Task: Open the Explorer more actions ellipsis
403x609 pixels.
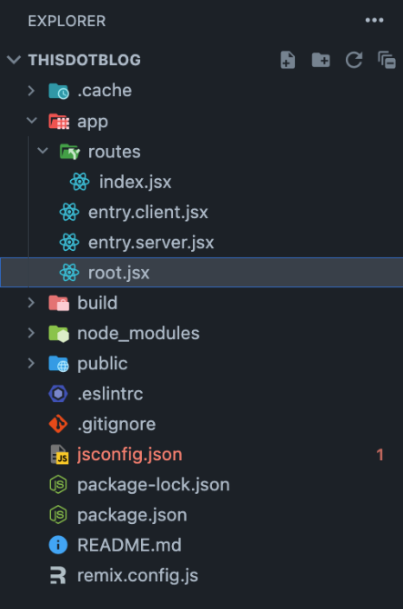Action: coord(374,20)
